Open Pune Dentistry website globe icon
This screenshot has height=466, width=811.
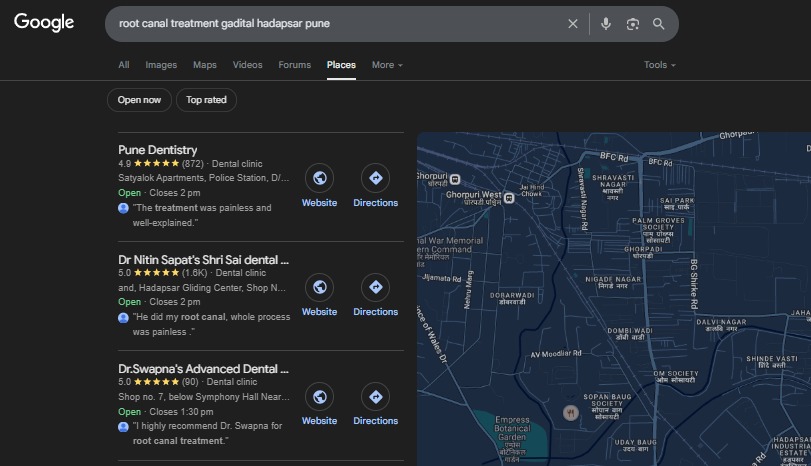320,178
